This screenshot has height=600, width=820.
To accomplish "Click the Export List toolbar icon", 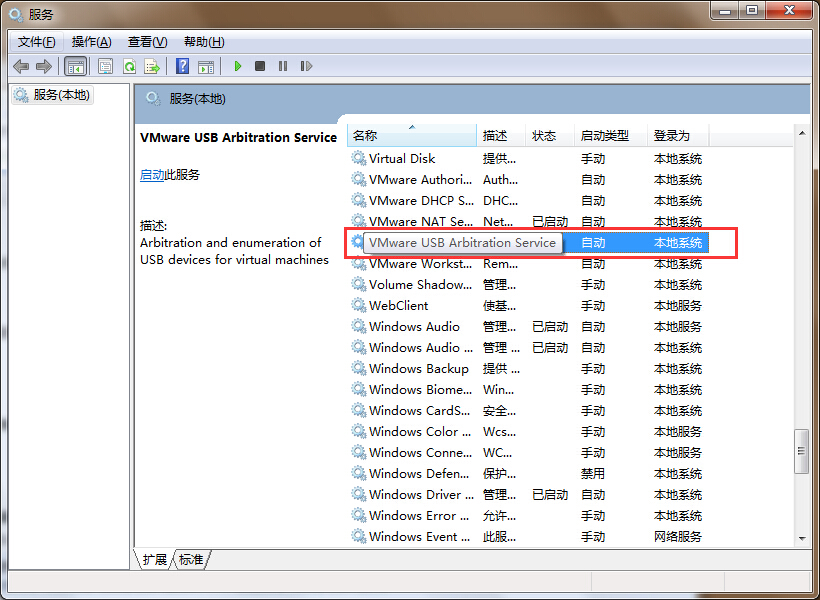I will pyautogui.click(x=152, y=66).
